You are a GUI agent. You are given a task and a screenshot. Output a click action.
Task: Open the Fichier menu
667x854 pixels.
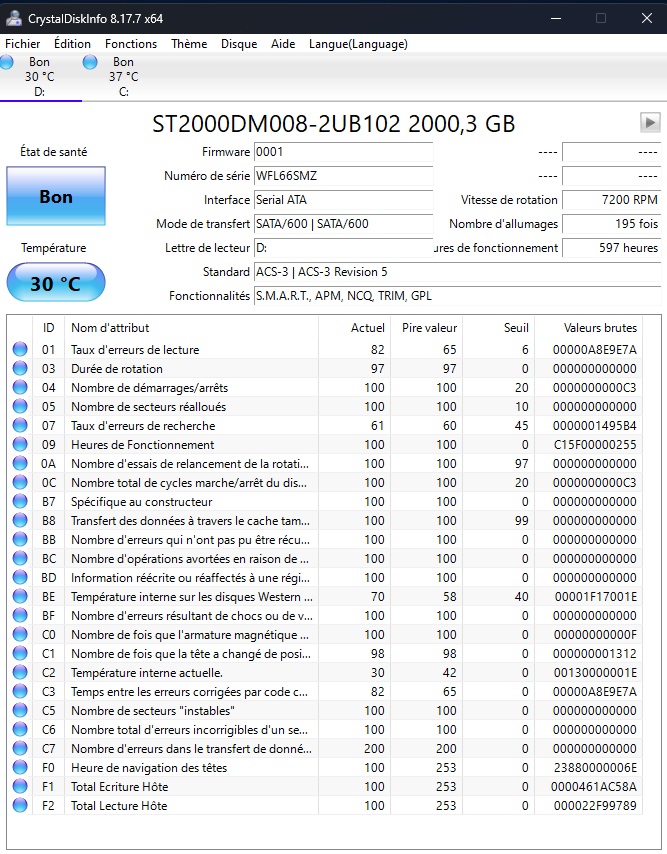click(x=22, y=44)
